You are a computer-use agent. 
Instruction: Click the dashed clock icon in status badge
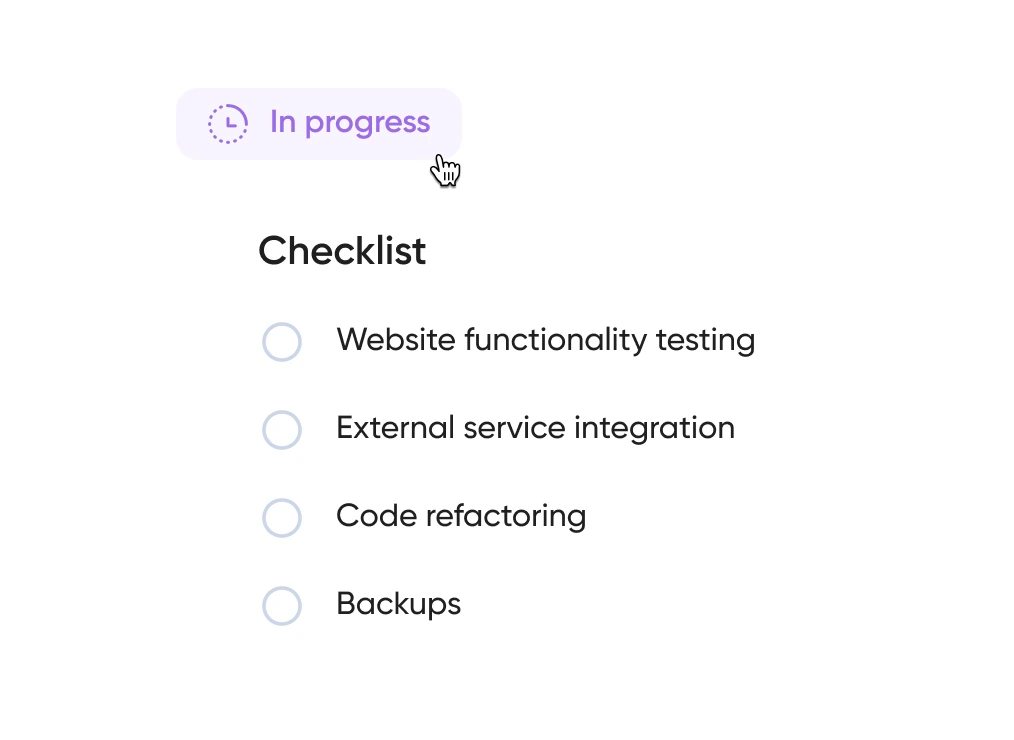(x=228, y=123)
